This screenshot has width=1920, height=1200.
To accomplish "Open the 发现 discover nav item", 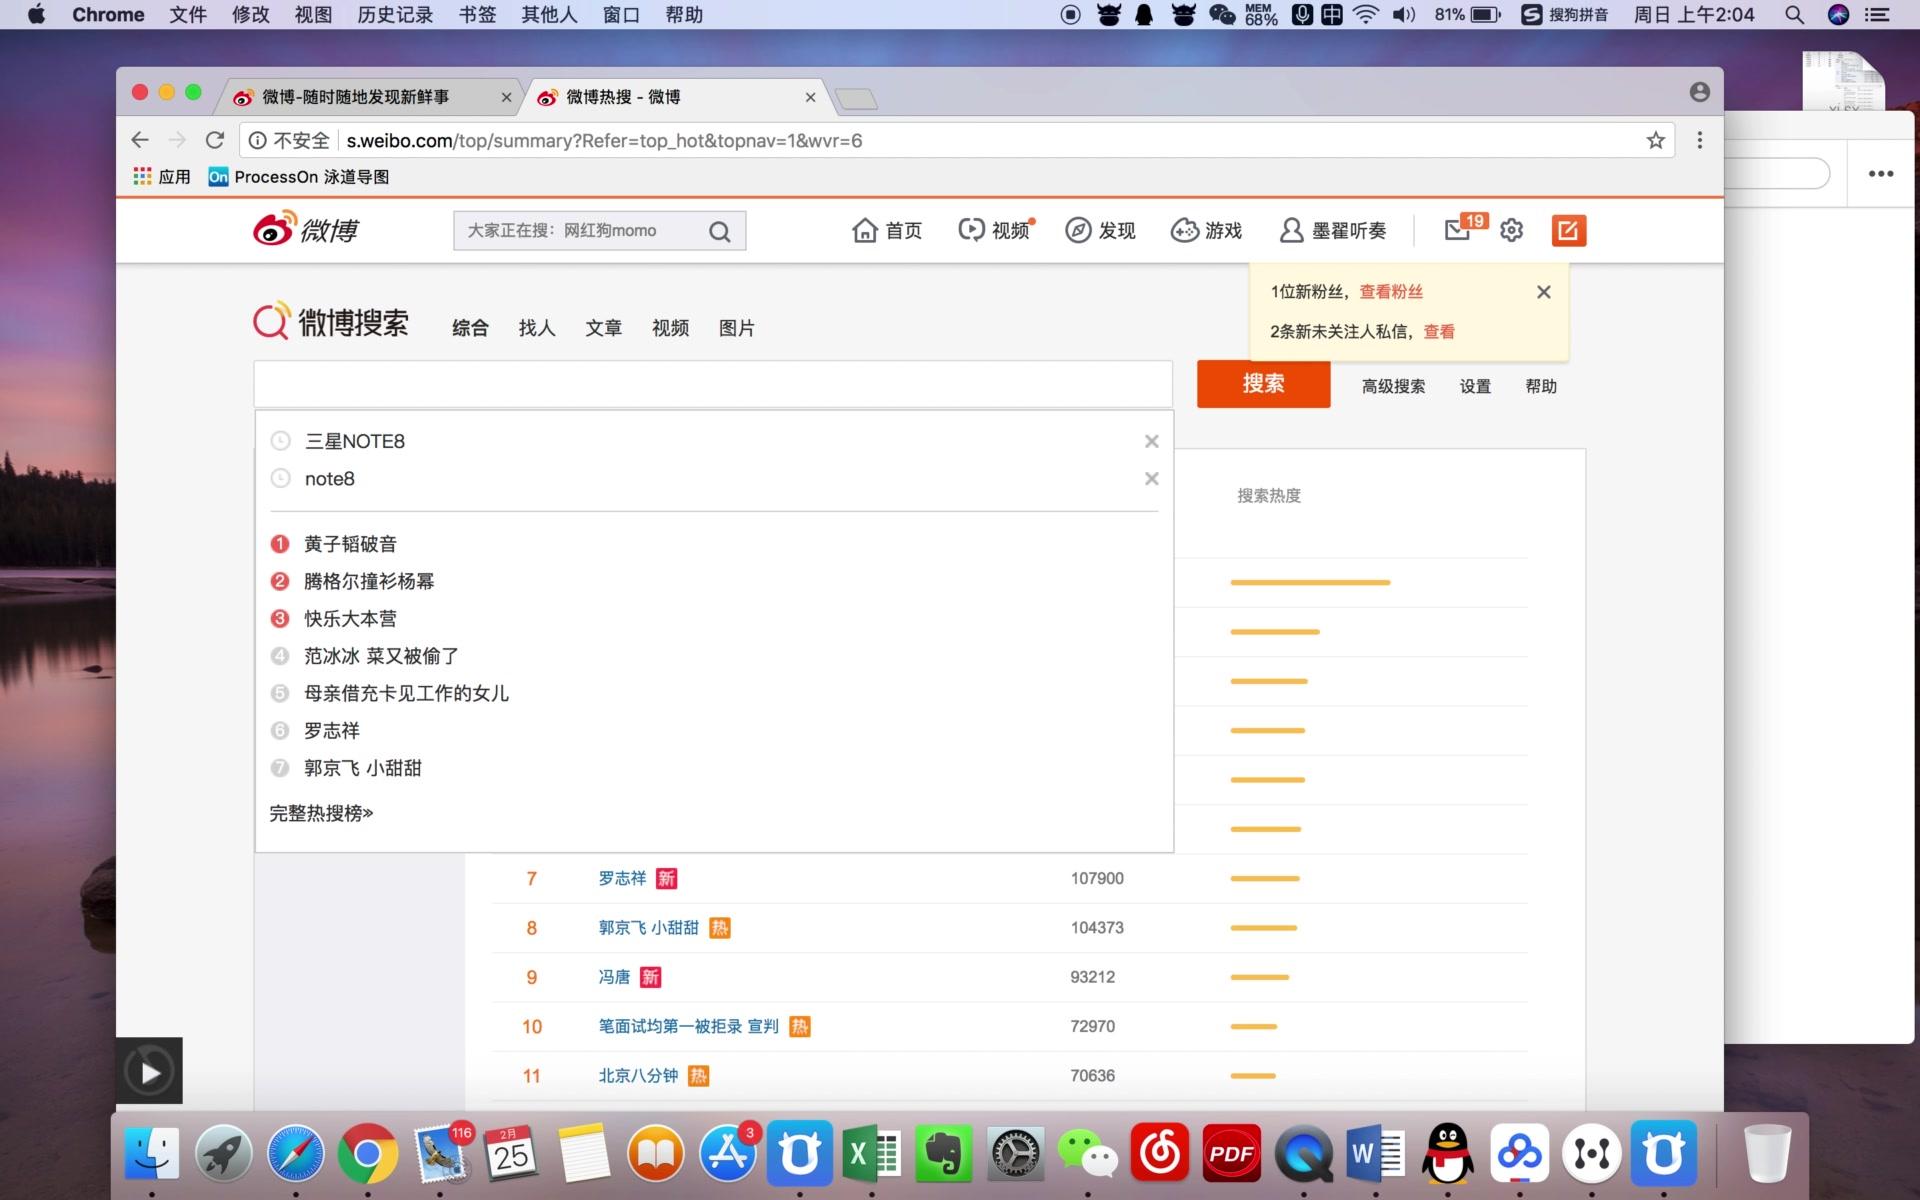I will [1100, 231].
